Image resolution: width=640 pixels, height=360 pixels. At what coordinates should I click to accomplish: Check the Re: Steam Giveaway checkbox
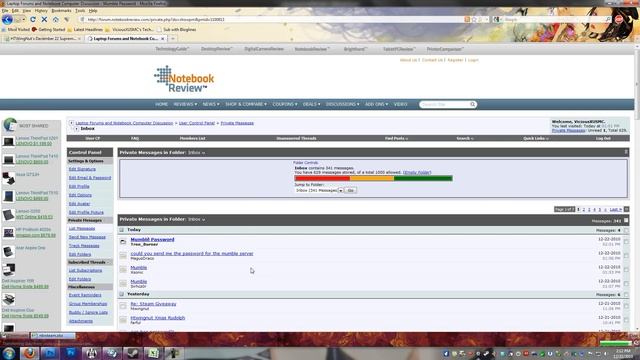(x=626, y=306)
